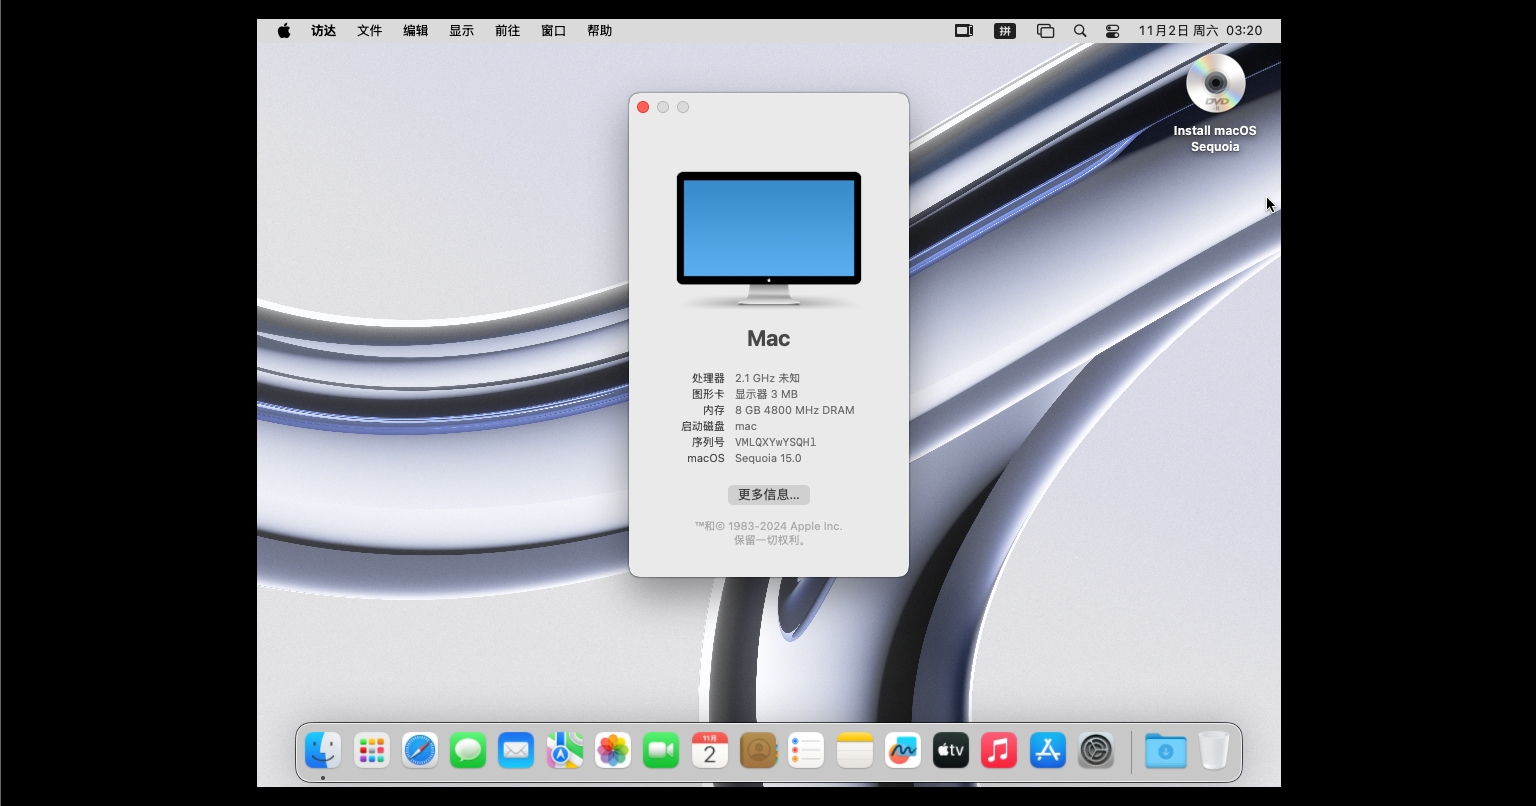Open the Freeform app
The image size is (1536, 806).
click(903, 750)
